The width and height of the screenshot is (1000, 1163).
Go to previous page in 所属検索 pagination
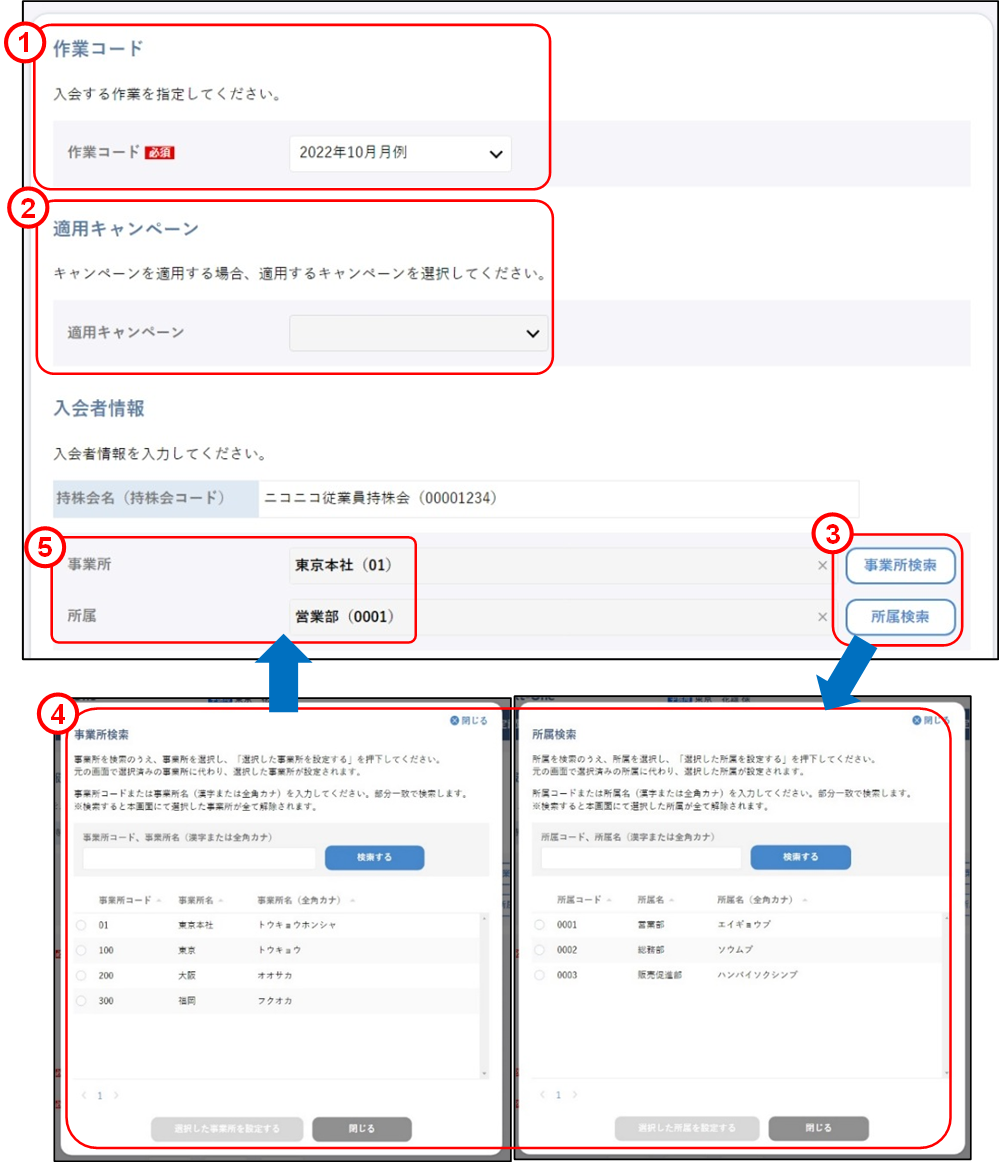pos(543,1093)
